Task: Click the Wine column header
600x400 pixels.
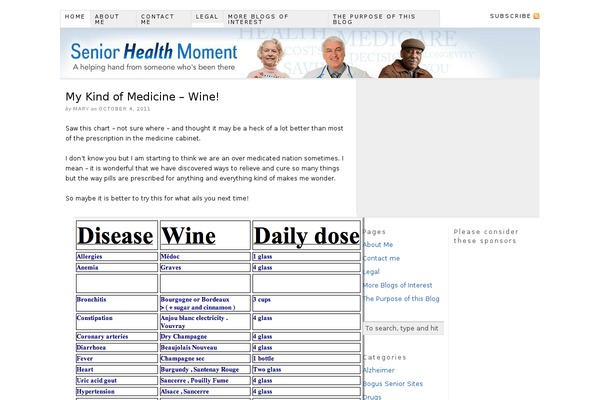Action: pyautogui.click(x=205, y=235)
